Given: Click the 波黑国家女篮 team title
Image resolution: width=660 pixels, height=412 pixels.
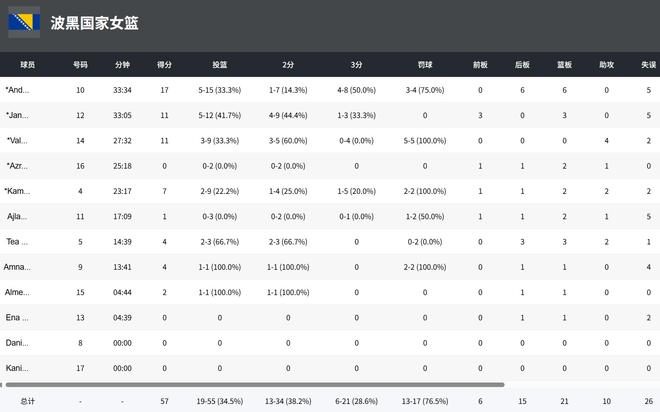Looking at the screenshot, I should pyautogui.click(x=95, y=23).
